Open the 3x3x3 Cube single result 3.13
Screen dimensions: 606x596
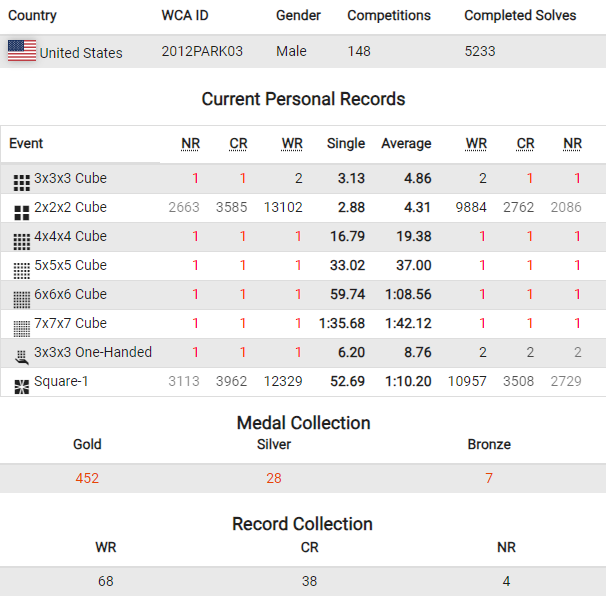351,179
